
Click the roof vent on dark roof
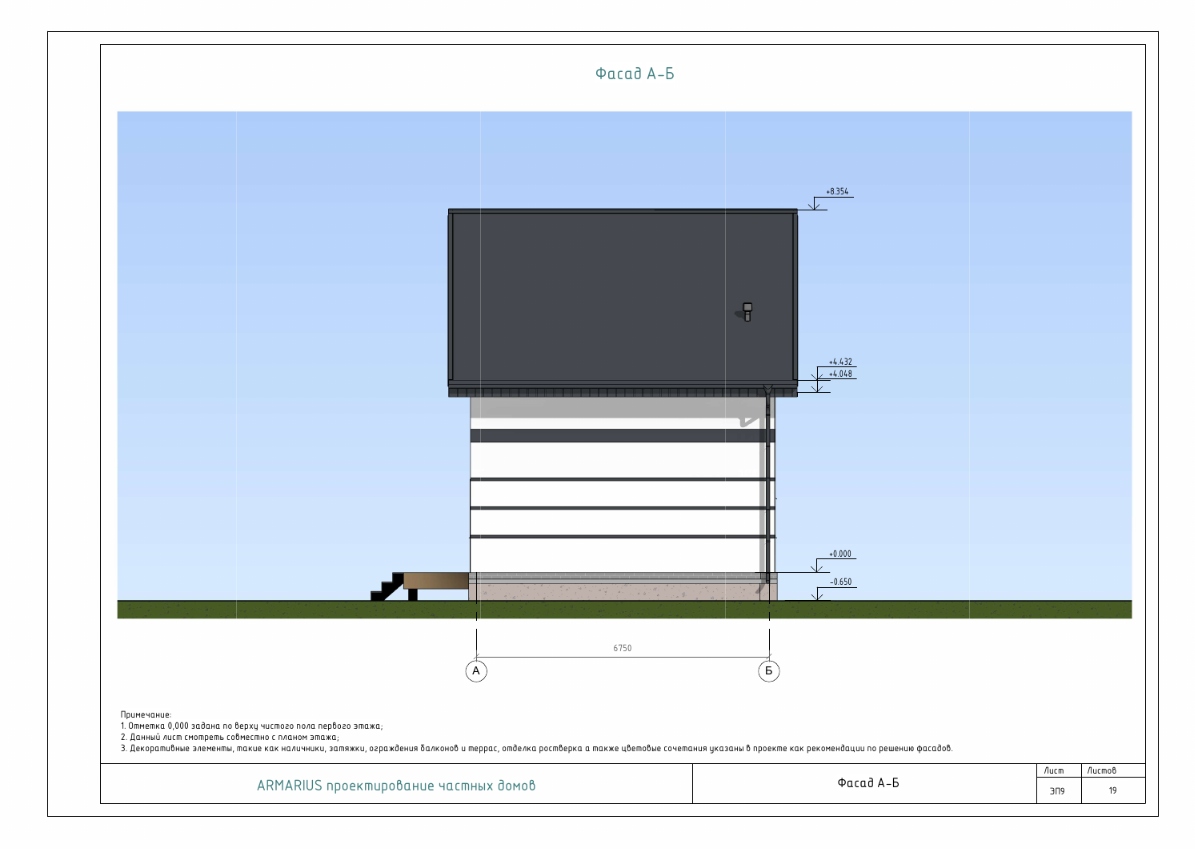746,311
